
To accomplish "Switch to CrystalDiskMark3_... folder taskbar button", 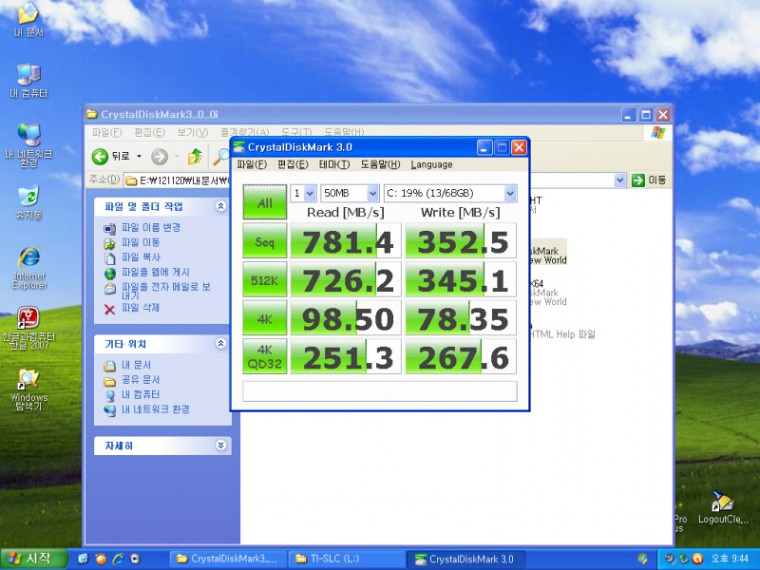I will 228,559.
